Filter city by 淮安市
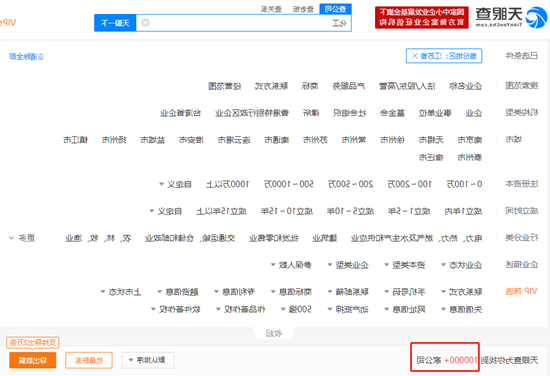Viewport: 550px width, 376px height. click(191, 140)
